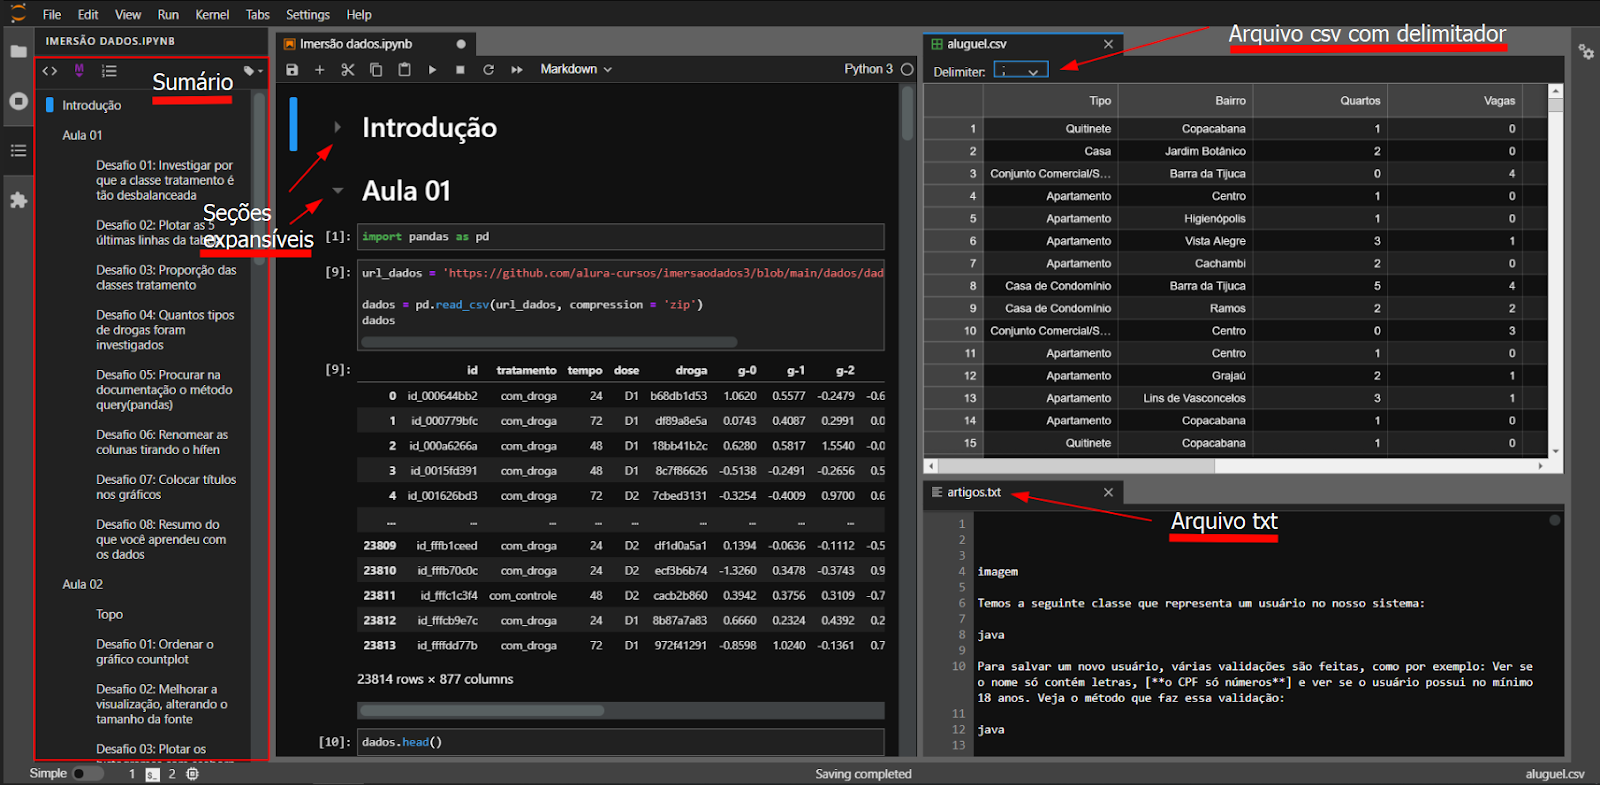
Task: Open the table of contents sidebar panel
Action: tap(18, 151)
